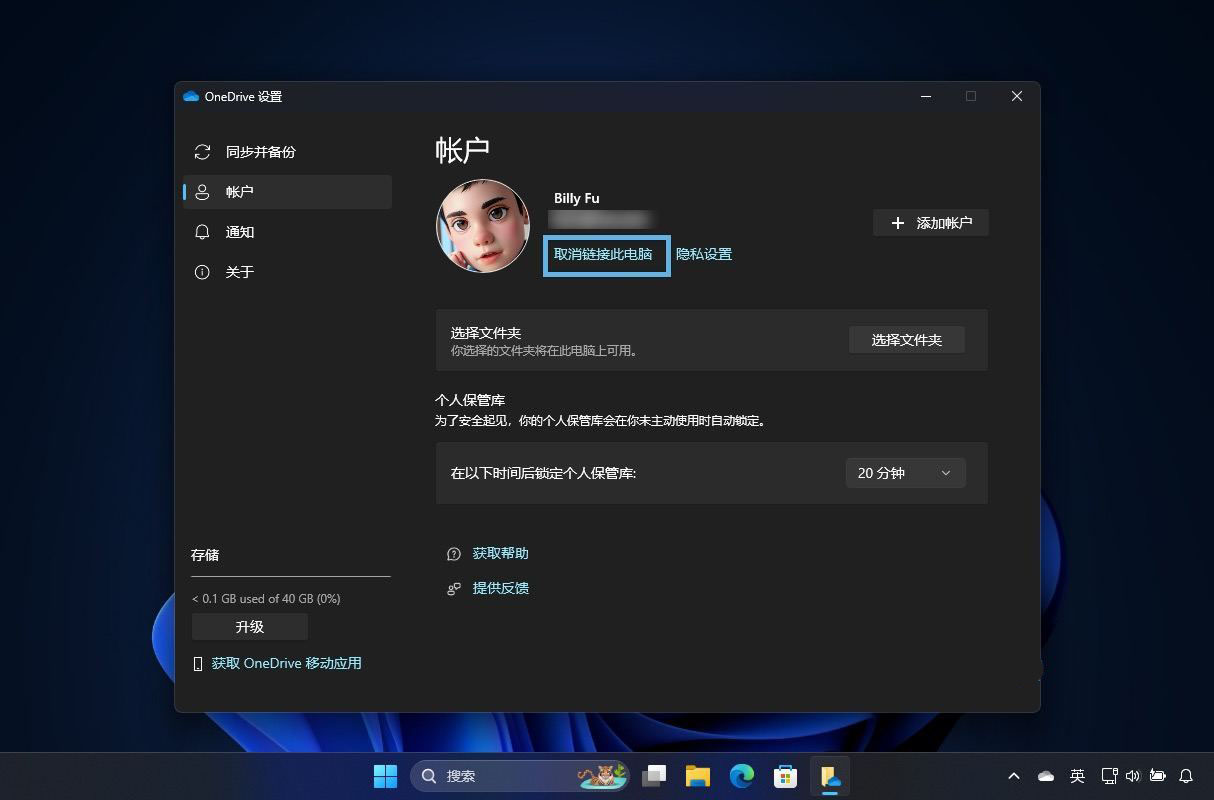
Task: Click 取消链接此电脑 link
Action: pyautogui.click(x=603, y=254)
